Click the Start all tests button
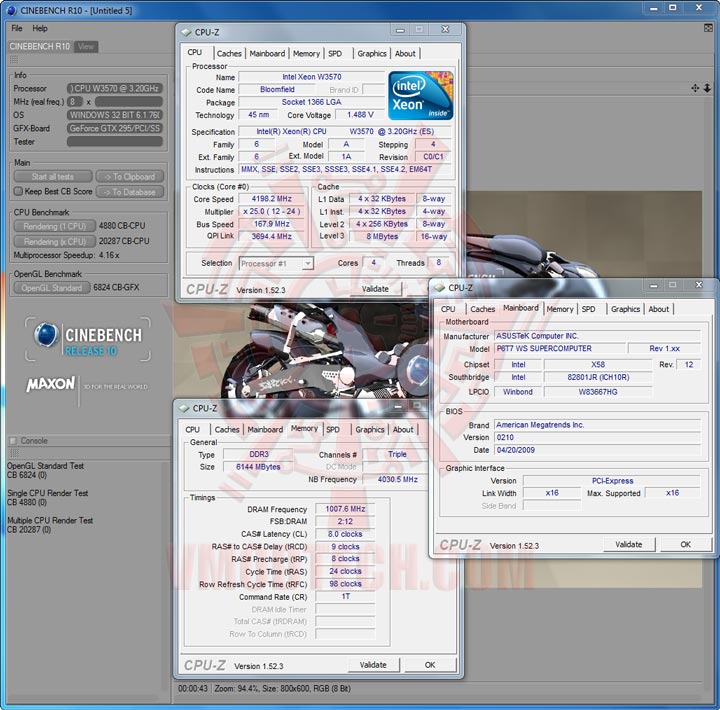 tap(53, 176)
